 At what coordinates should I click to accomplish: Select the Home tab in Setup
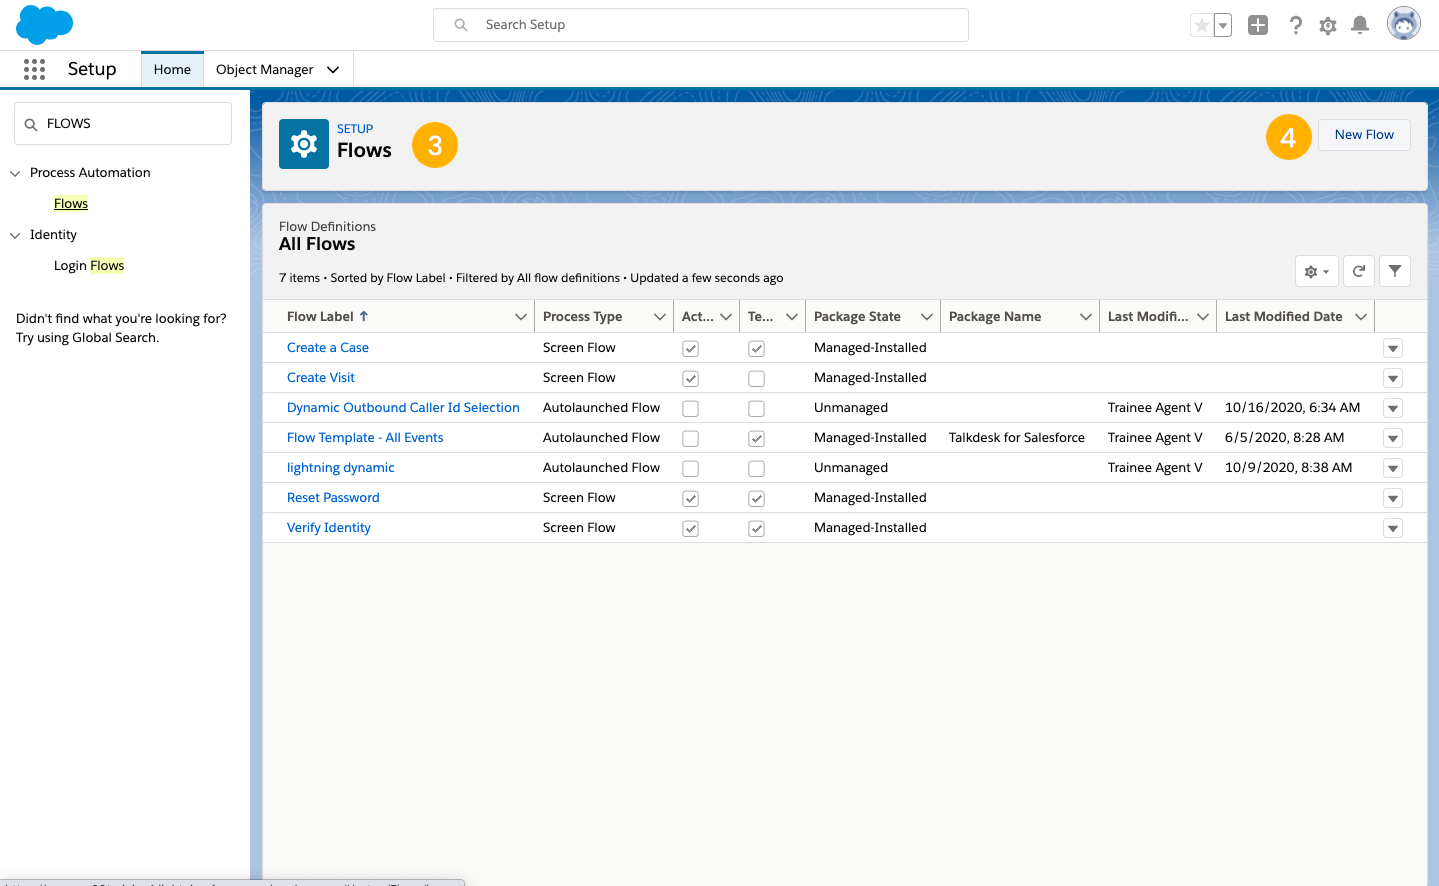[x=172, y=69]
